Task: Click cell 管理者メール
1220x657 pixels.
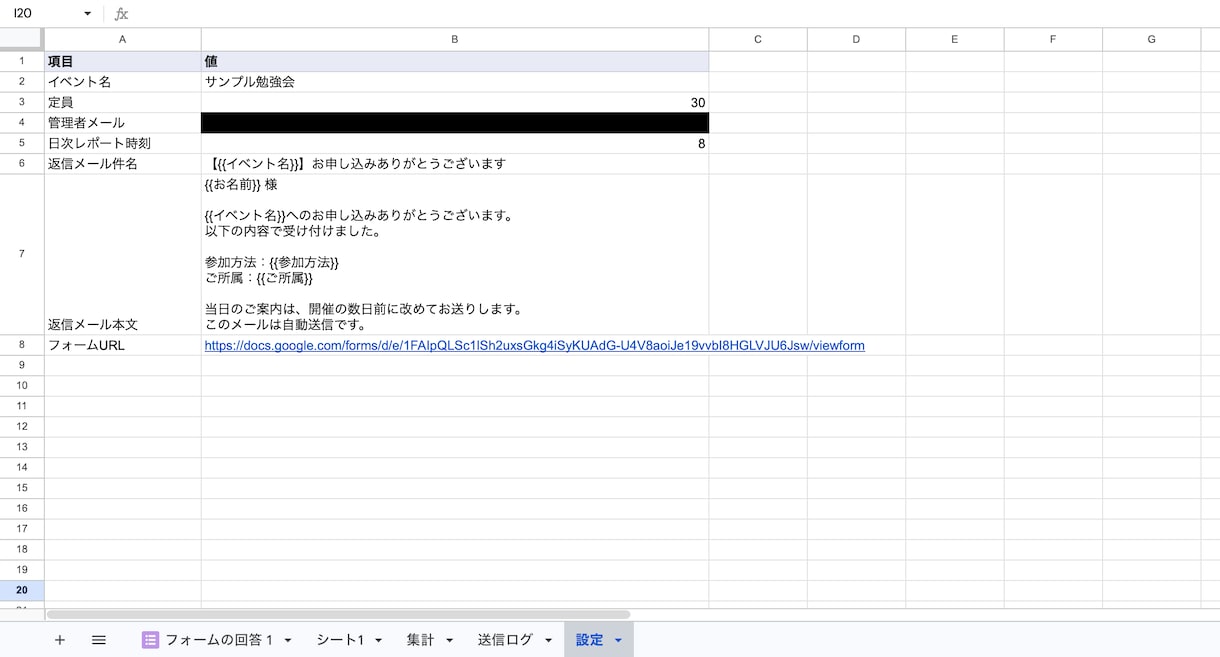Action: 123,123
